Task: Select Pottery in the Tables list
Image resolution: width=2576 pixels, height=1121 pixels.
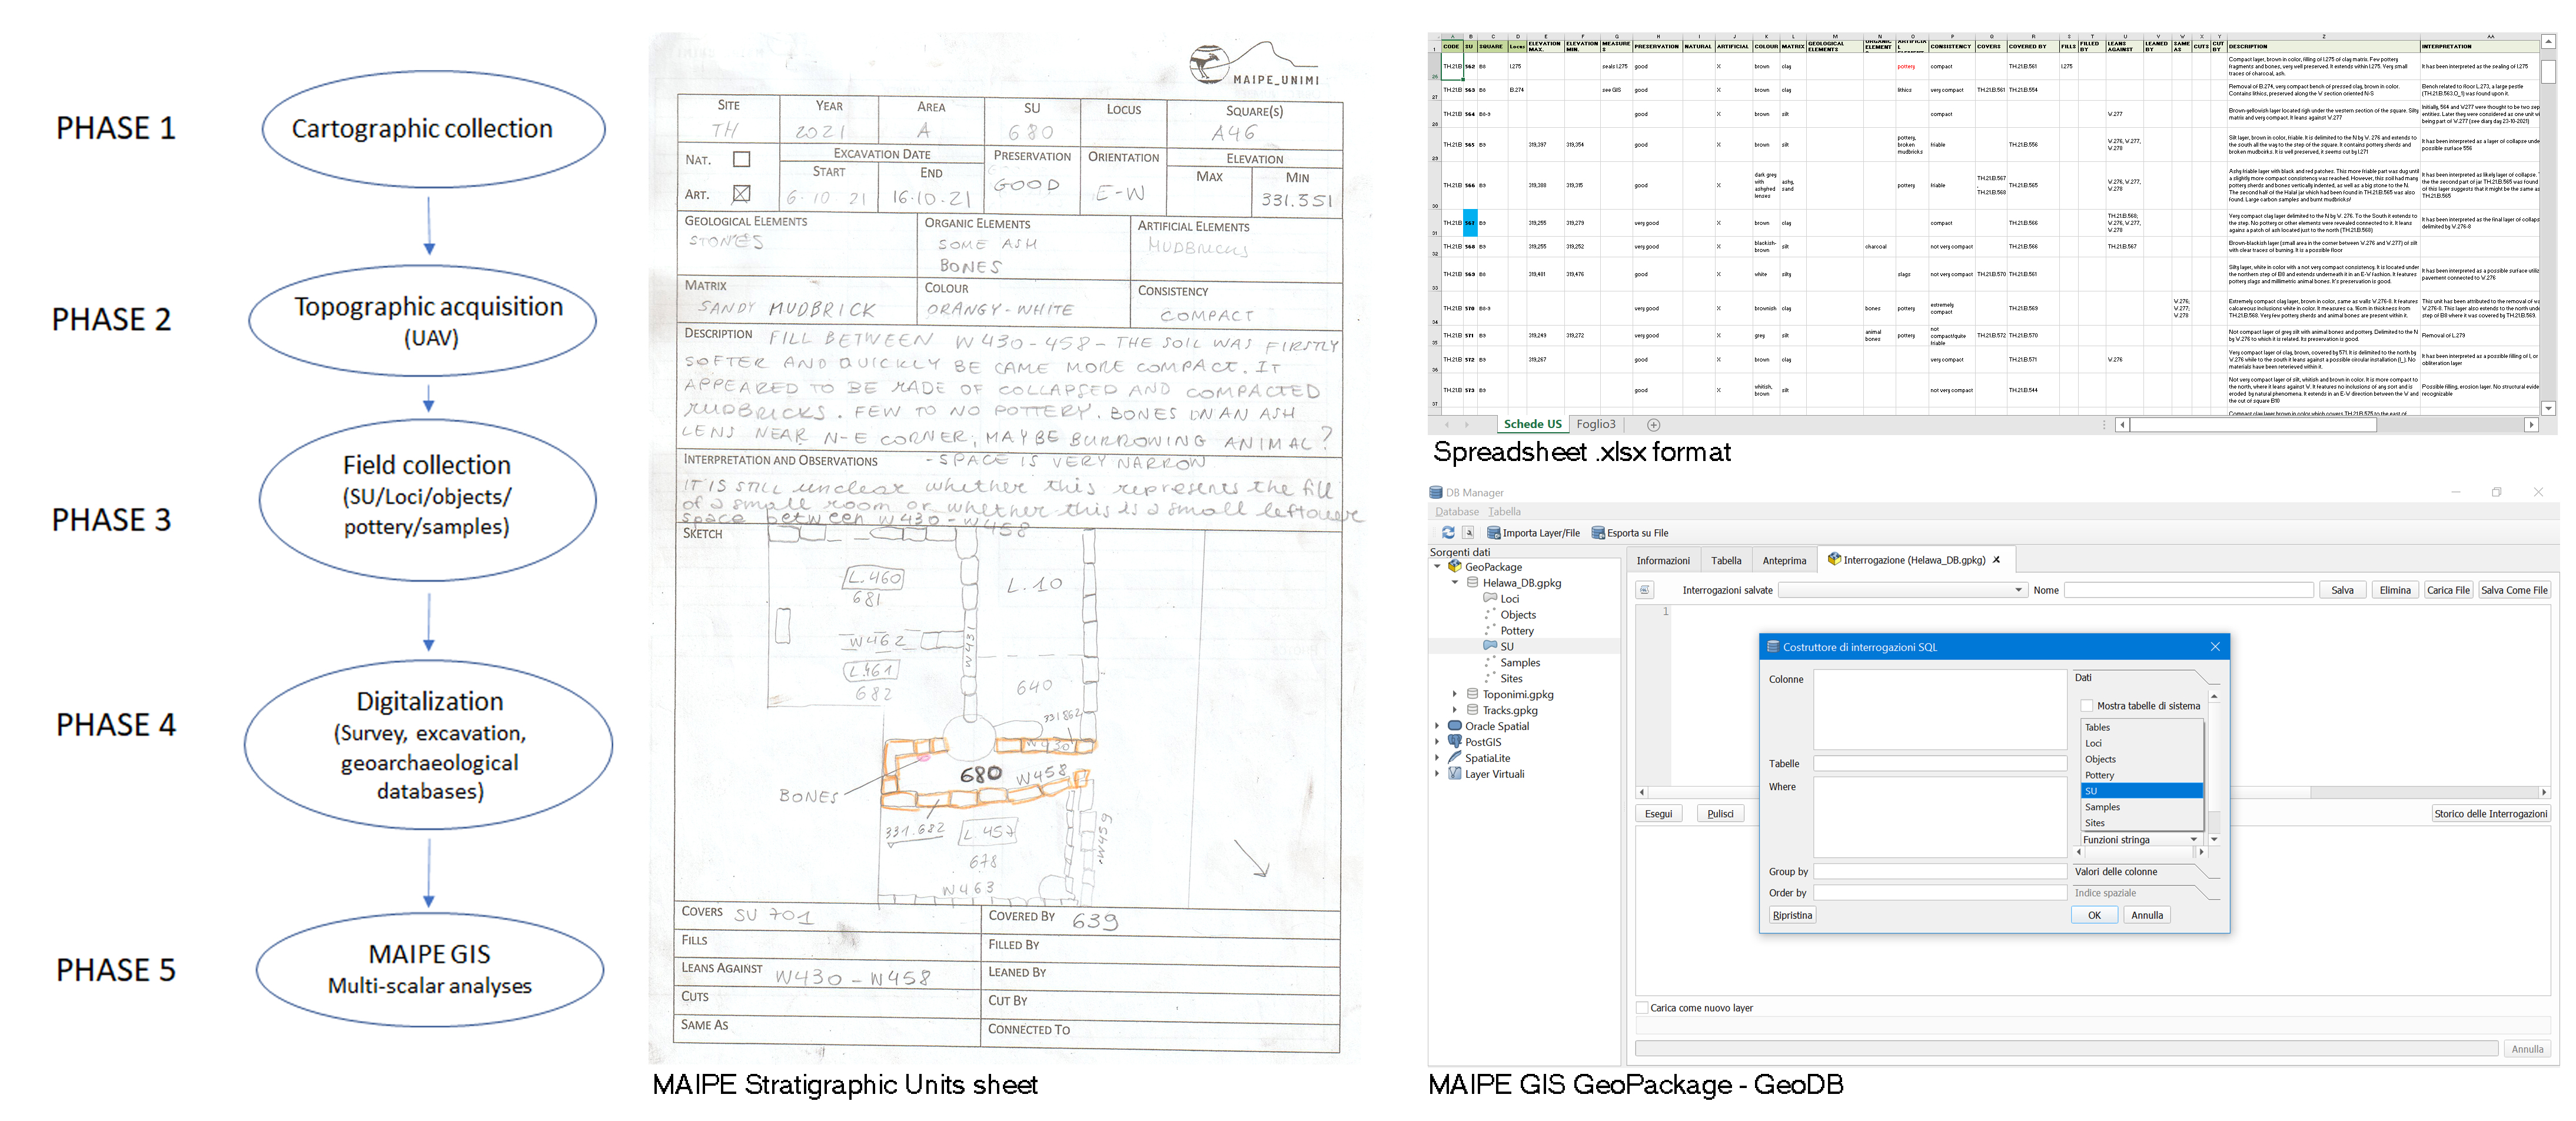Action: 2099,775
